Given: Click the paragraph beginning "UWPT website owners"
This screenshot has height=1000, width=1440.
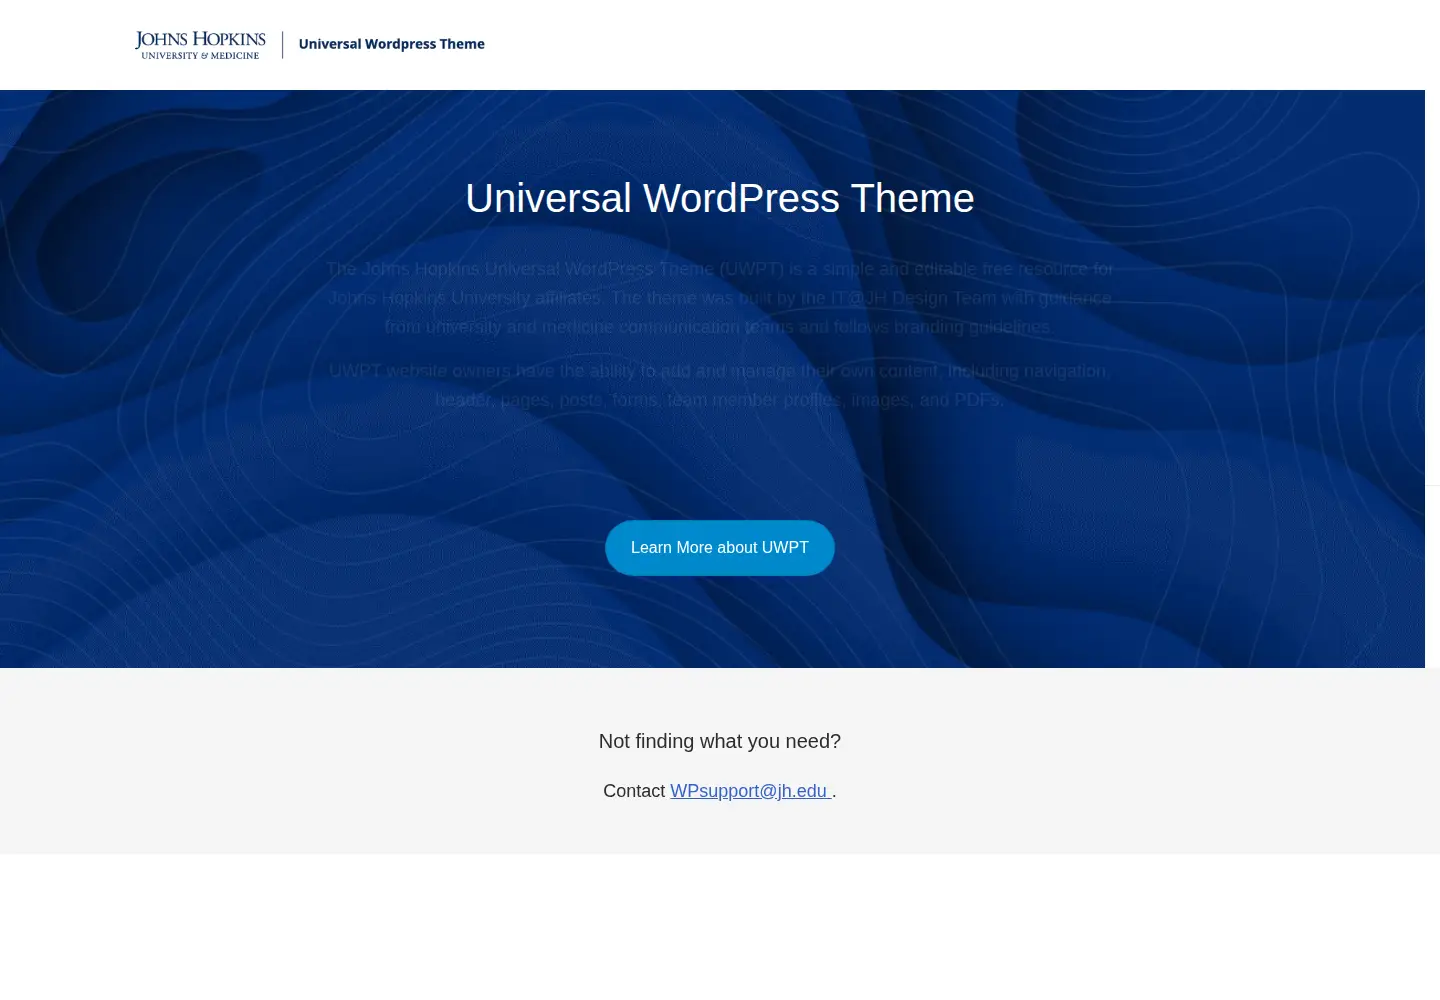Looking at the screenshot, I should pyautogui.click(x=720, y=385).
